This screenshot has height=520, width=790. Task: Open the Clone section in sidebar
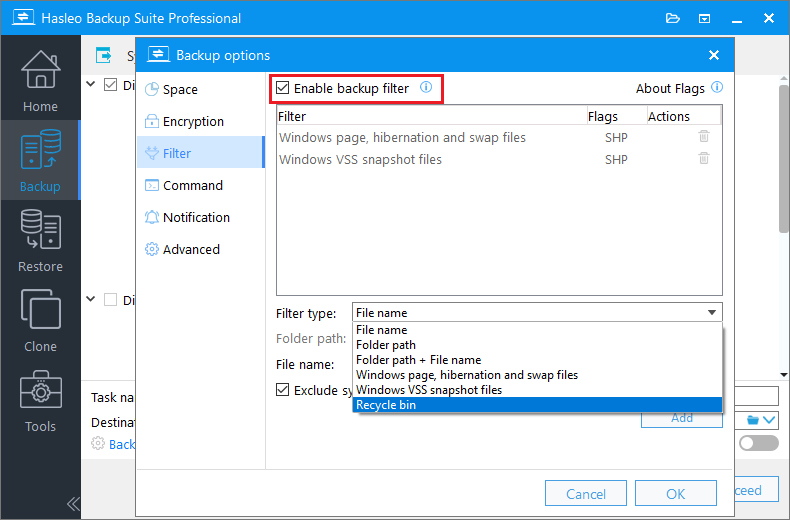click(x=40, y=320)
